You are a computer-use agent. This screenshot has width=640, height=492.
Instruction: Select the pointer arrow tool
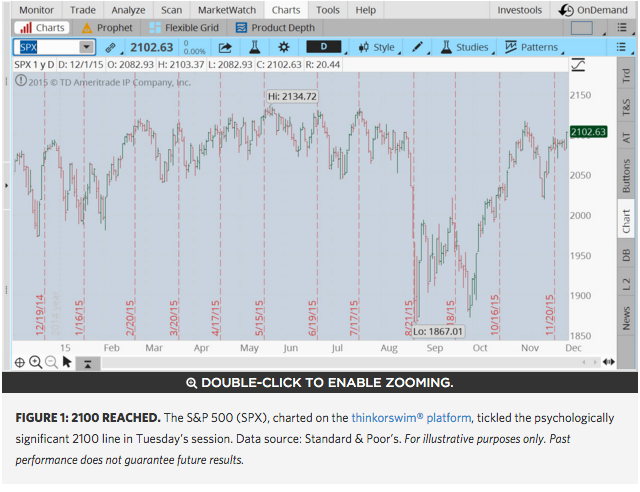click(x=67, y=362)
